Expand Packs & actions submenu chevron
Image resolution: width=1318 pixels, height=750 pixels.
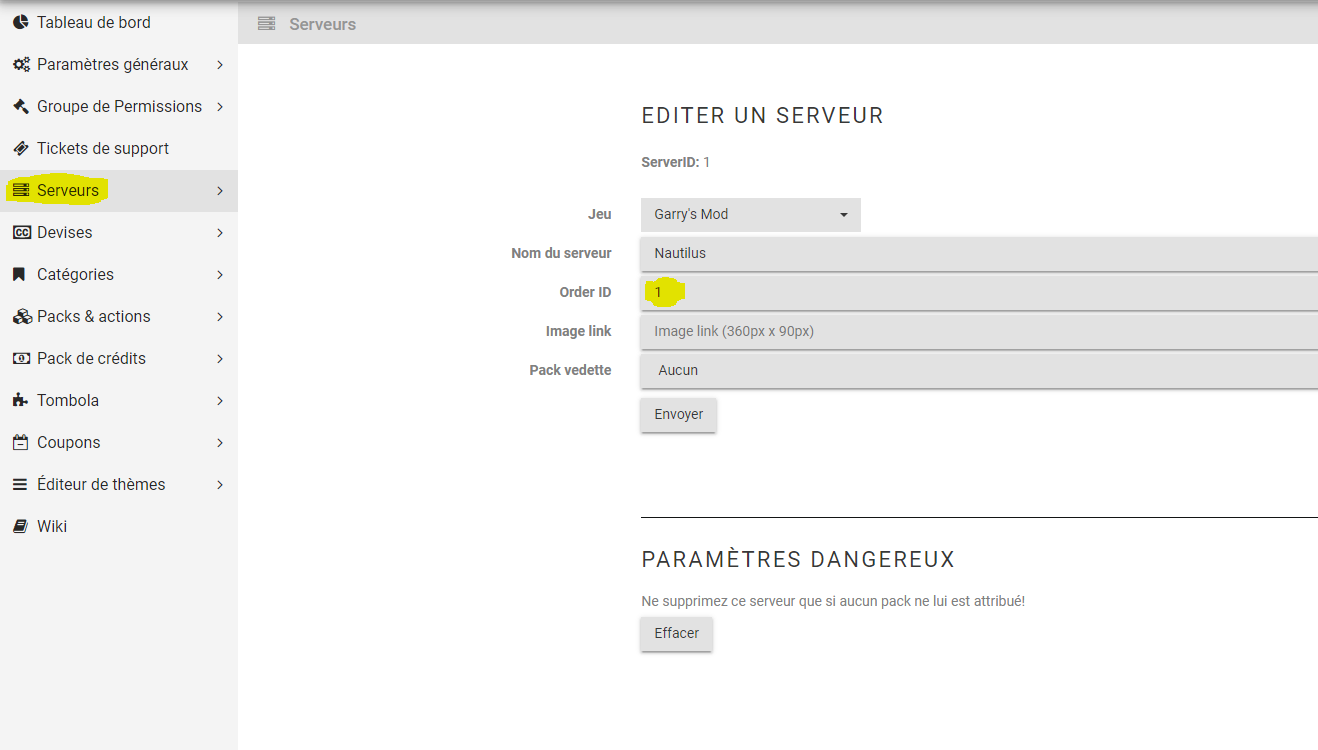pos(220,316)
